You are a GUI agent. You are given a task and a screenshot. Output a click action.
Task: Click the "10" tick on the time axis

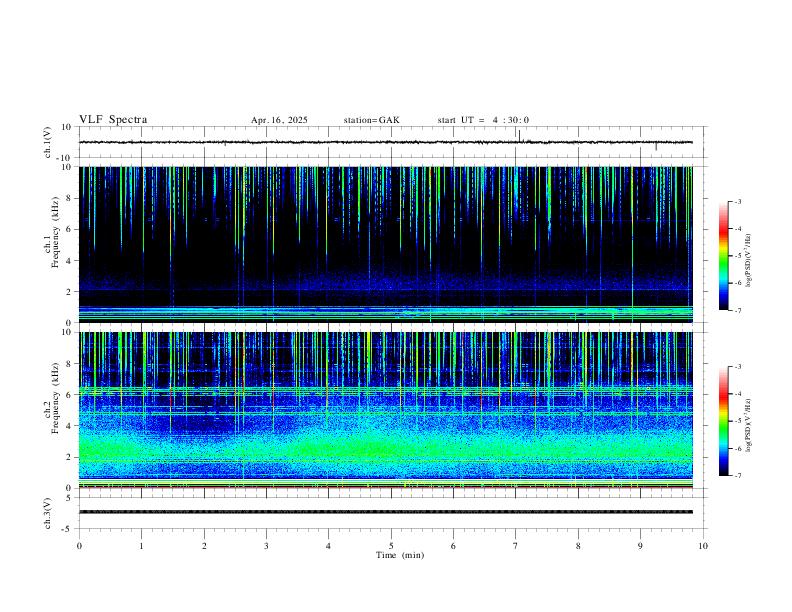[x=703, y=546]
